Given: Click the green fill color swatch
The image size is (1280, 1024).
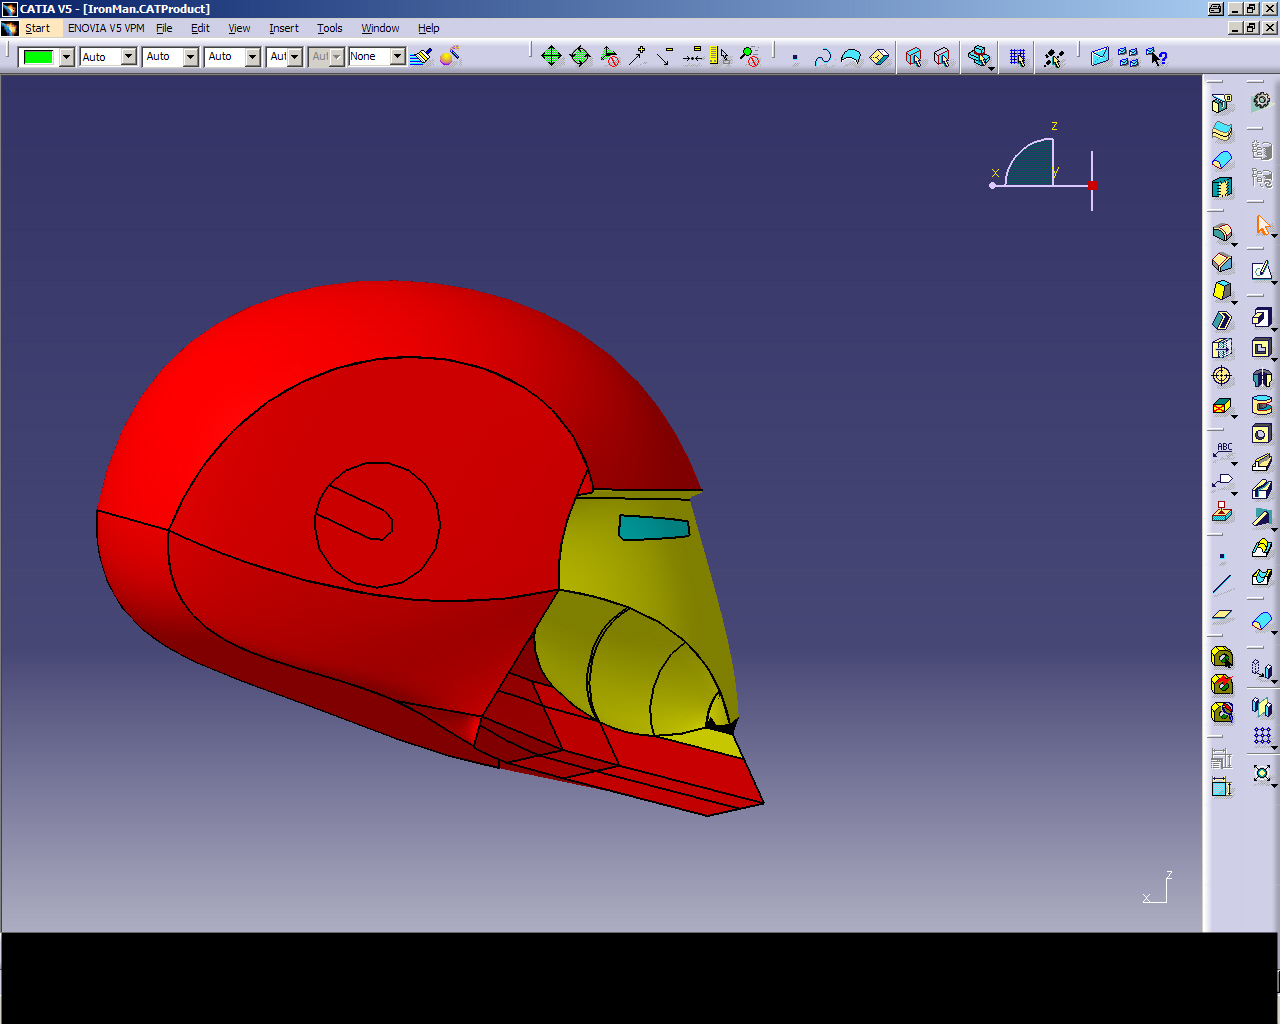Looking at the screenshot, I should 38,57.
